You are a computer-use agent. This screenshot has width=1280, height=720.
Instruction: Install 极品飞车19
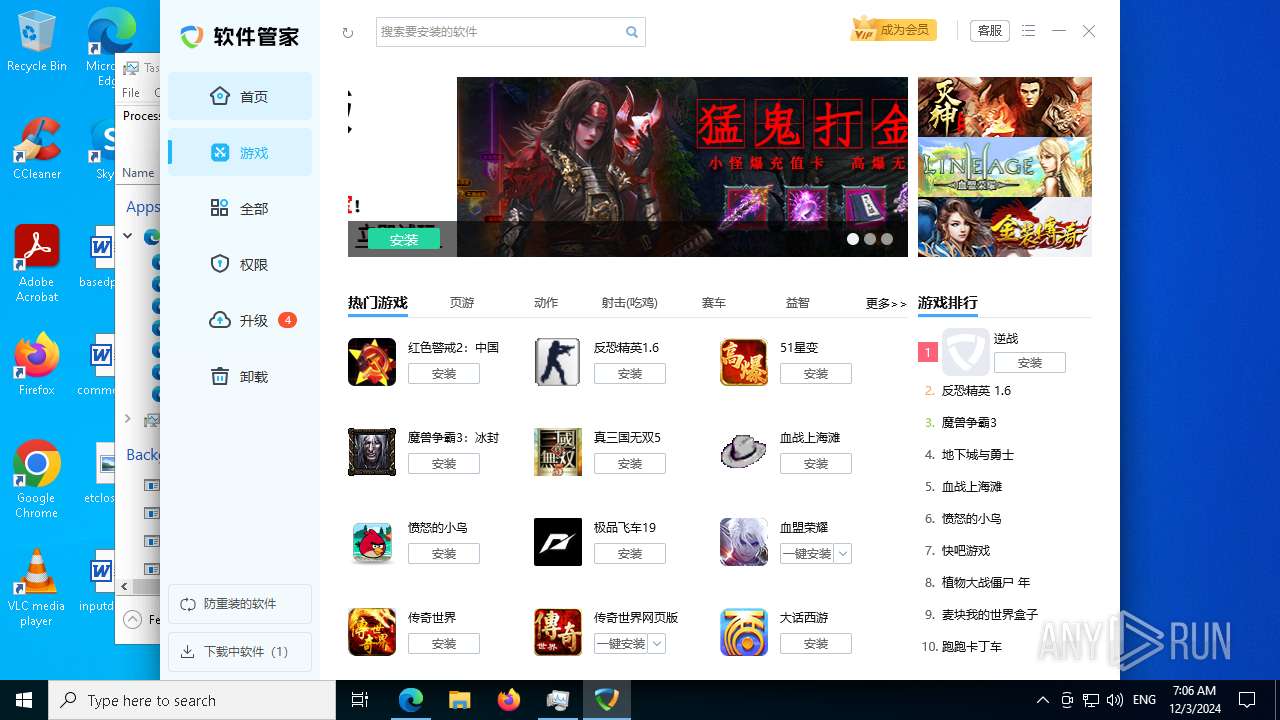[x=630, y=553]
